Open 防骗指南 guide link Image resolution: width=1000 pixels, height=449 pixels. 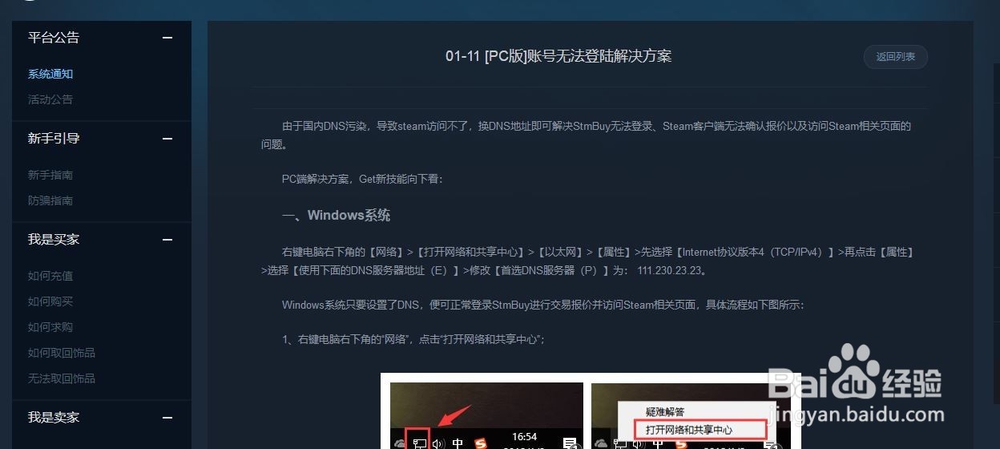[50, 200]
